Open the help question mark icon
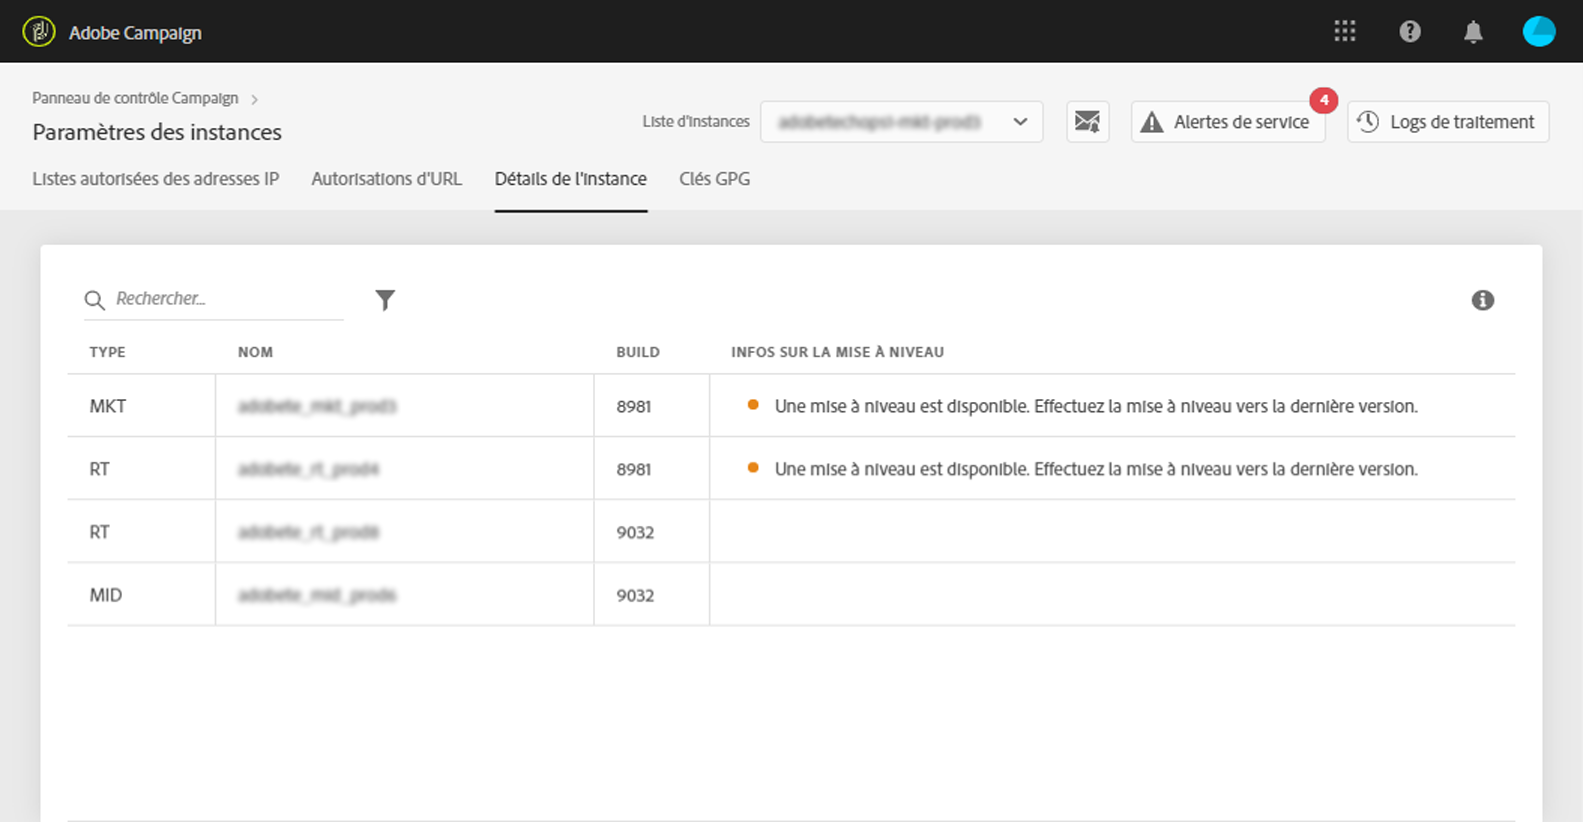This screenshot has height=822, width=1583. tap(1410, 32)
